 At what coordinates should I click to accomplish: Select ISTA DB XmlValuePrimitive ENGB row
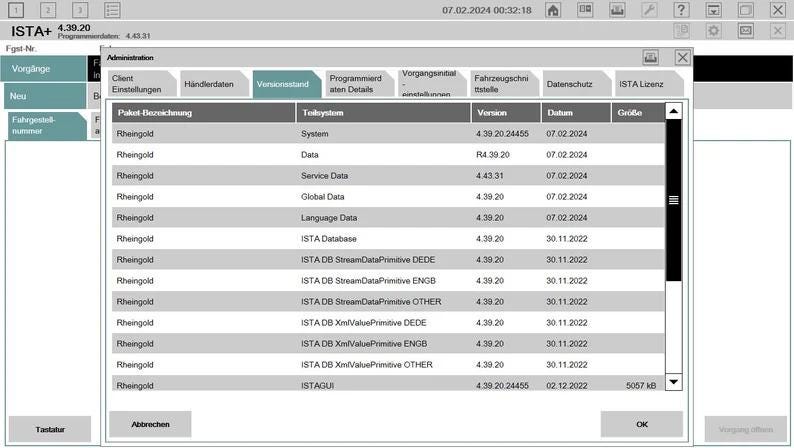pos(388,344)
